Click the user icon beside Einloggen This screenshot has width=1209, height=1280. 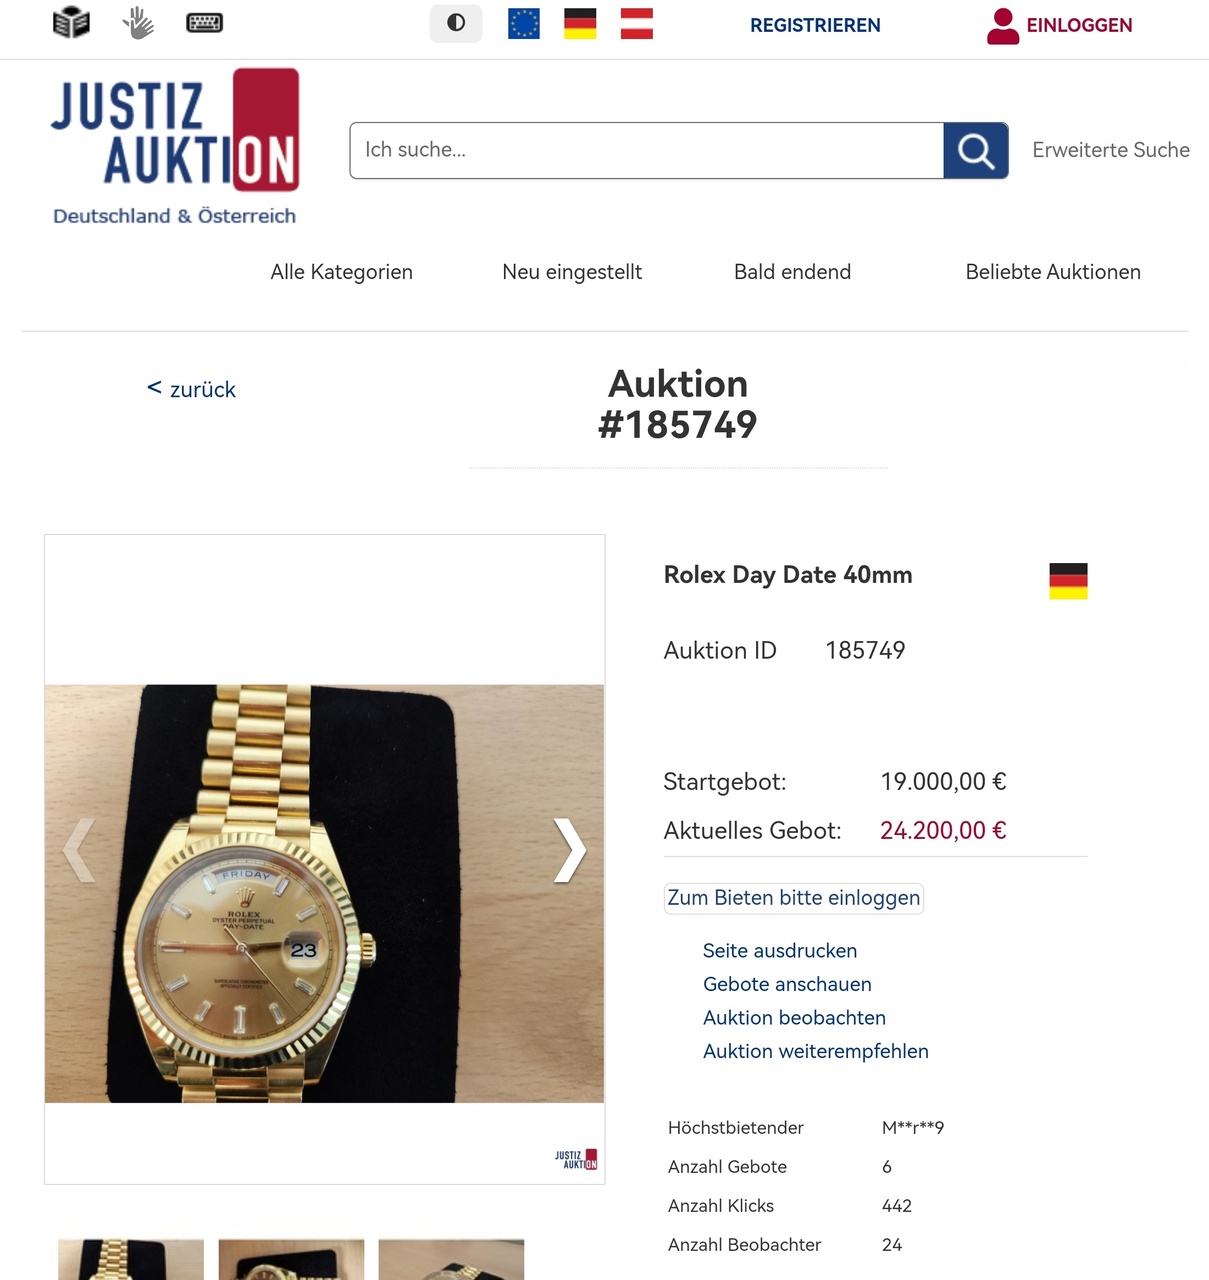[x=1002, y=26]
